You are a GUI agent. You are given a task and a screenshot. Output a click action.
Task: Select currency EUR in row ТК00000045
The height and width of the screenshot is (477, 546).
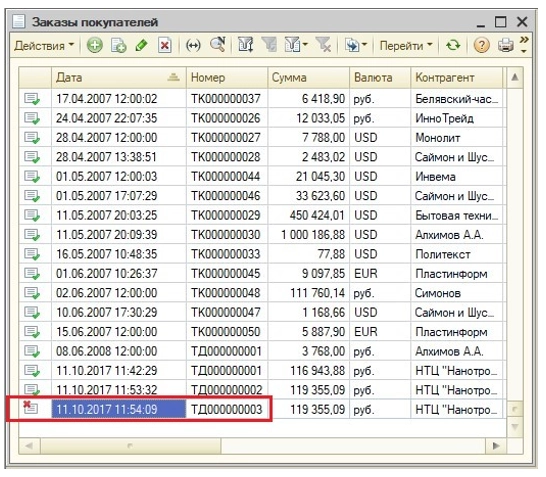coord(380,274)
